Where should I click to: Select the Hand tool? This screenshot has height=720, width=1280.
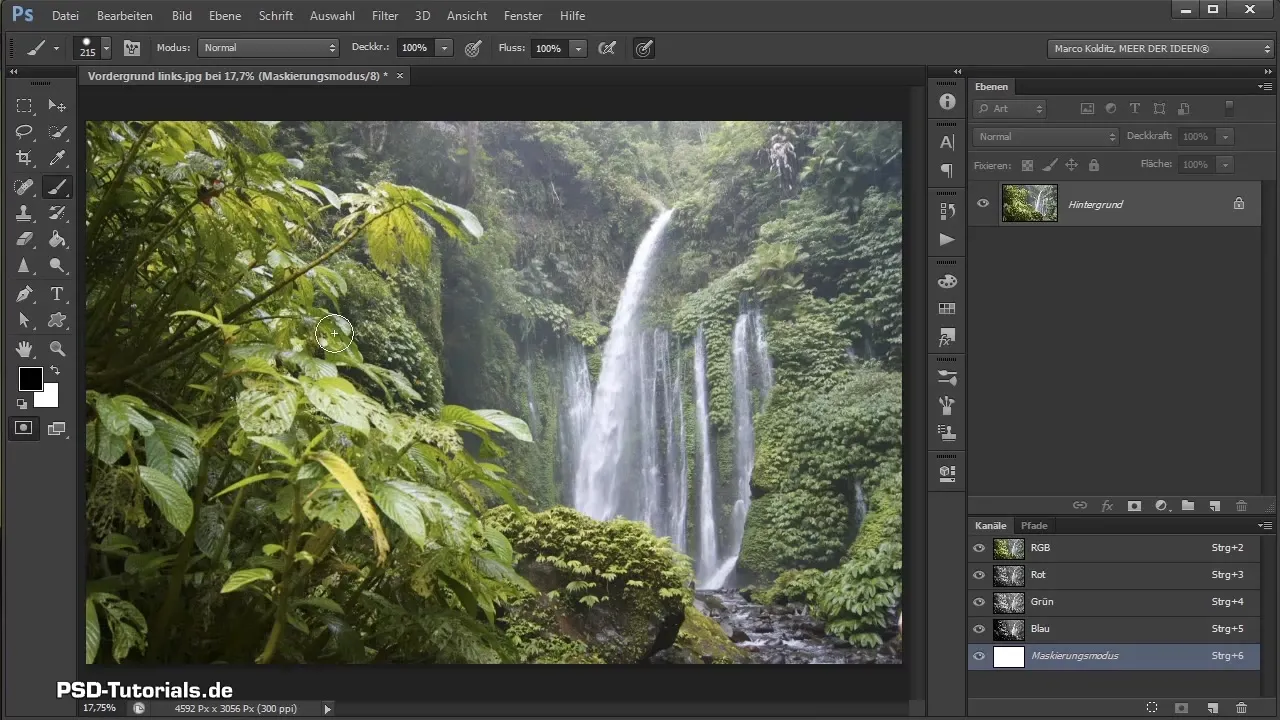(x=24, y=348)
